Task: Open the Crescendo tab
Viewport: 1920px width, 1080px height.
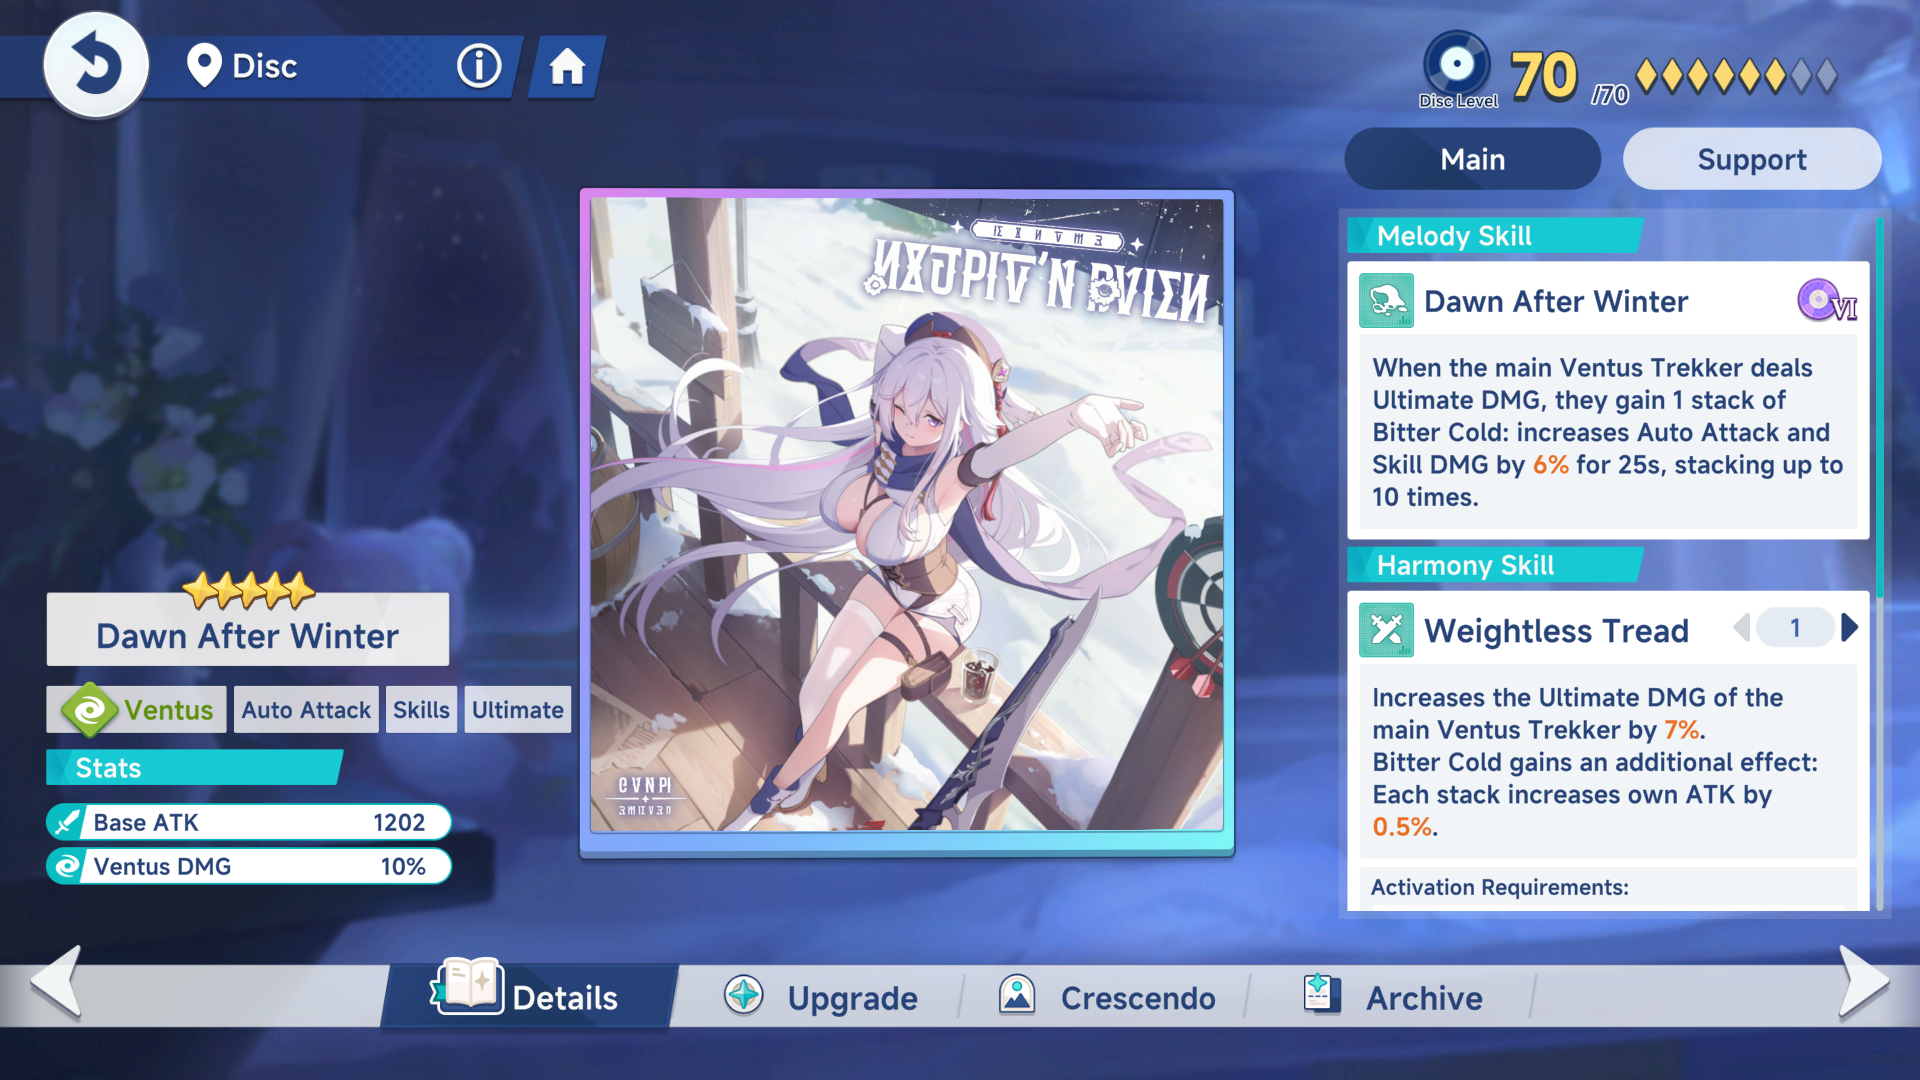Action: point(1107,997)
